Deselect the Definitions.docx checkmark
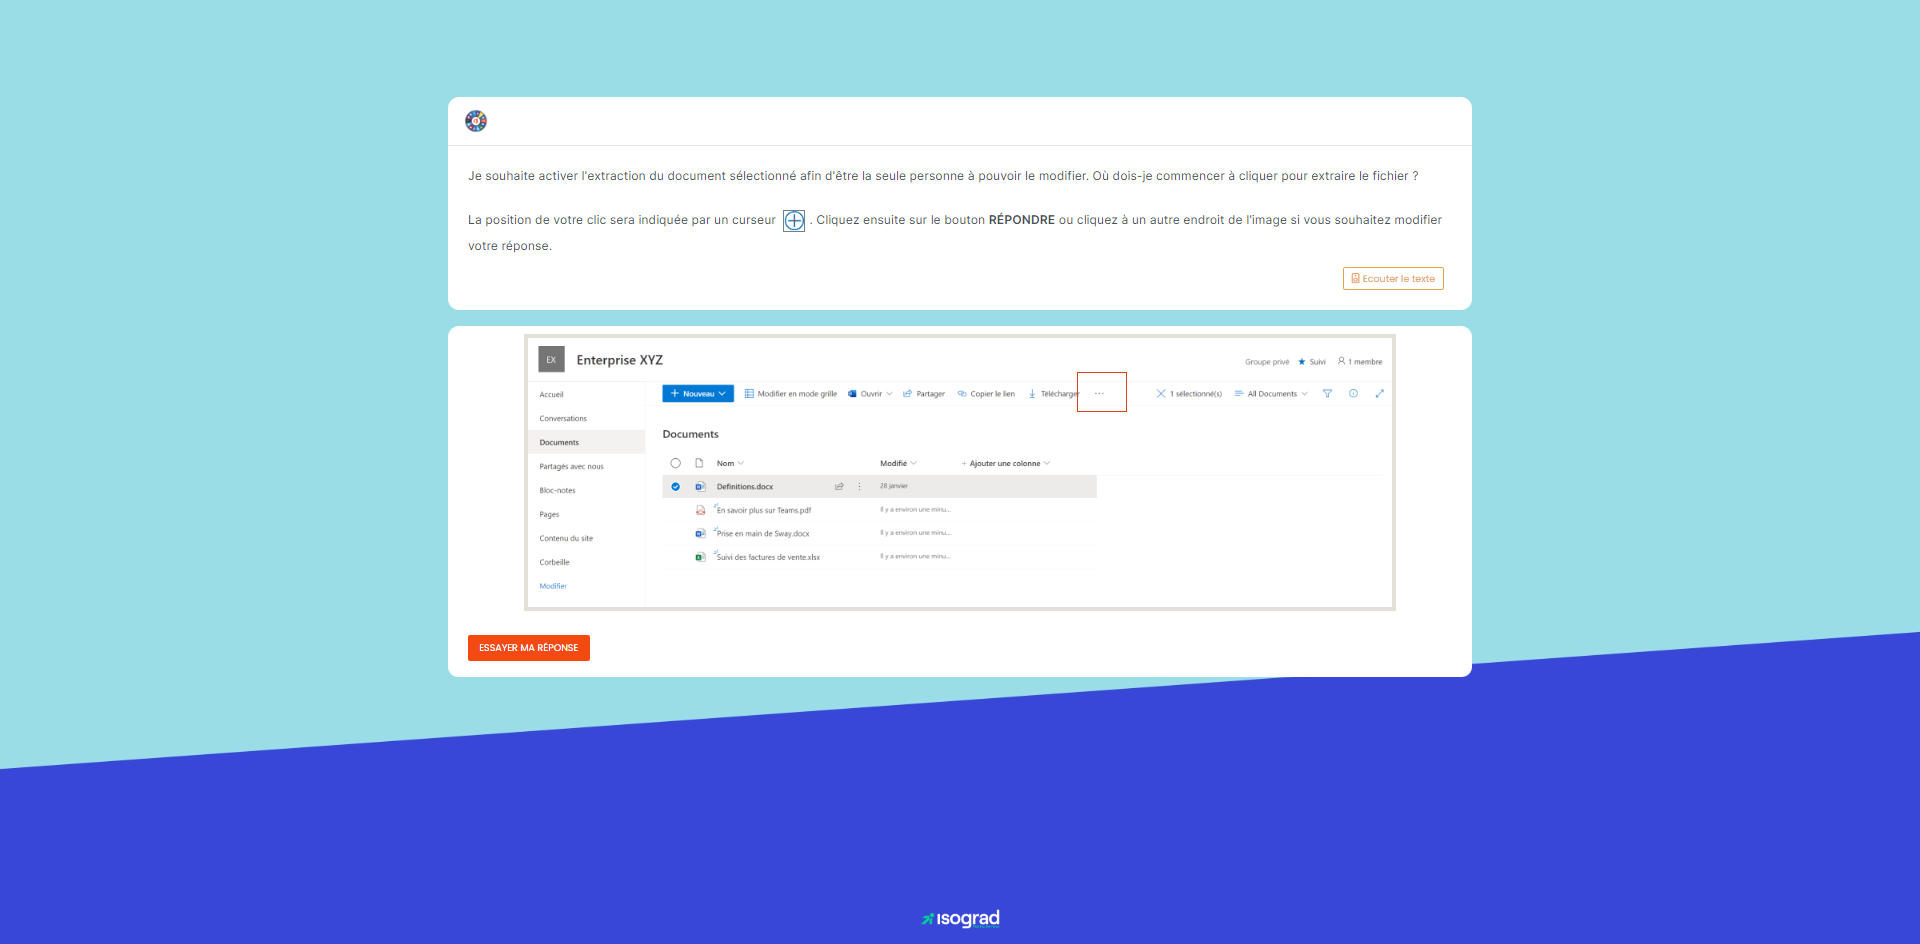1920x944 pixels. [x=675, y=486]
